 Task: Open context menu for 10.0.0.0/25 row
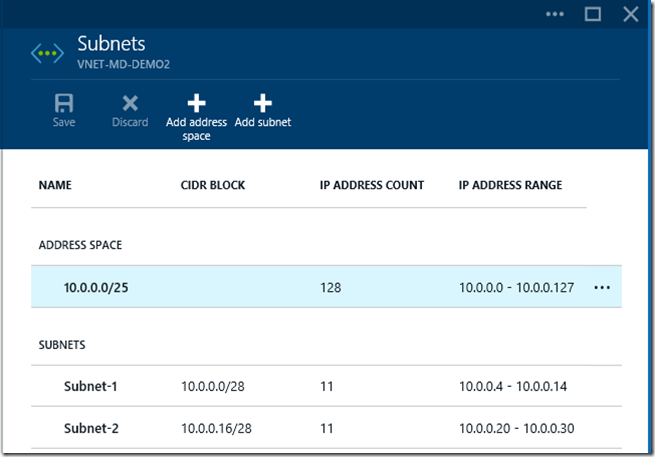pyautogui.click(x=601, y=288)
